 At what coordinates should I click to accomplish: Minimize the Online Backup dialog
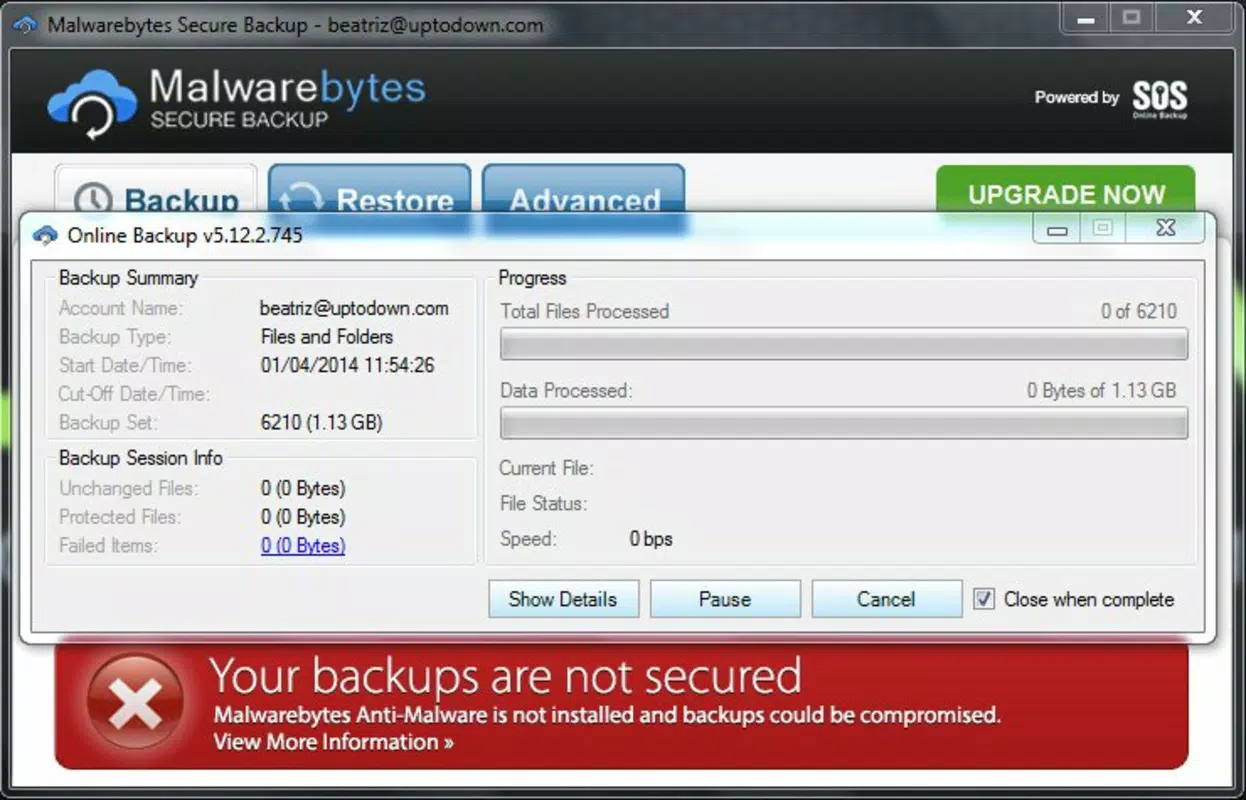tap(1057, 230)
